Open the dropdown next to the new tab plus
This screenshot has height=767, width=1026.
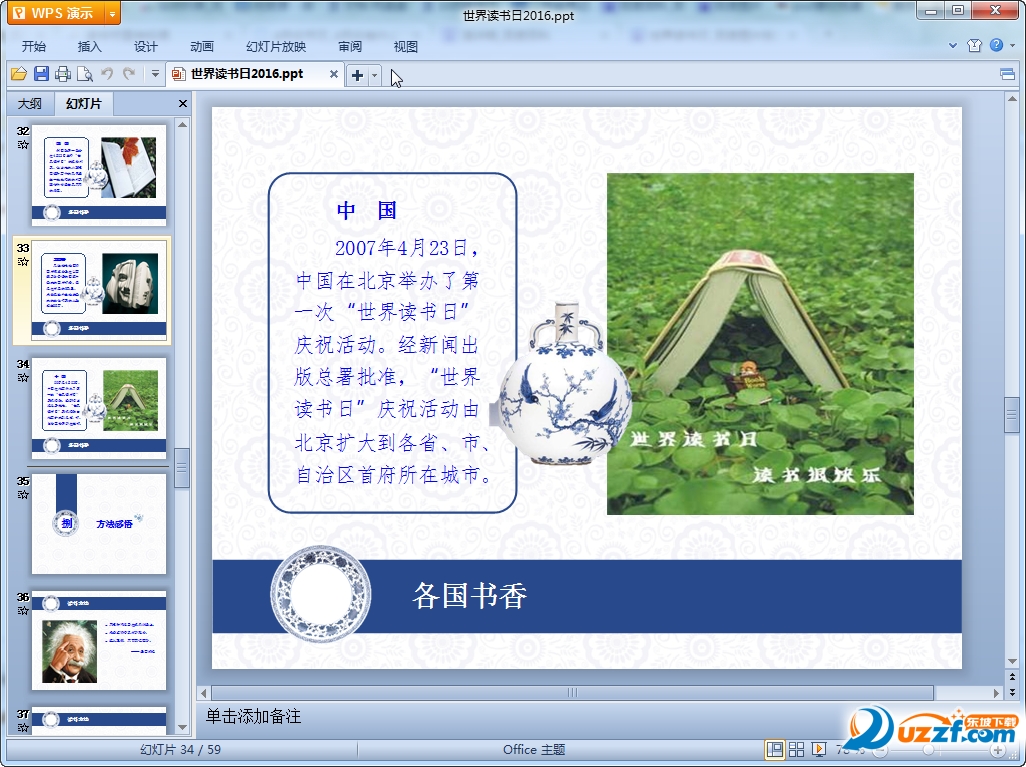tap(374, 75)
